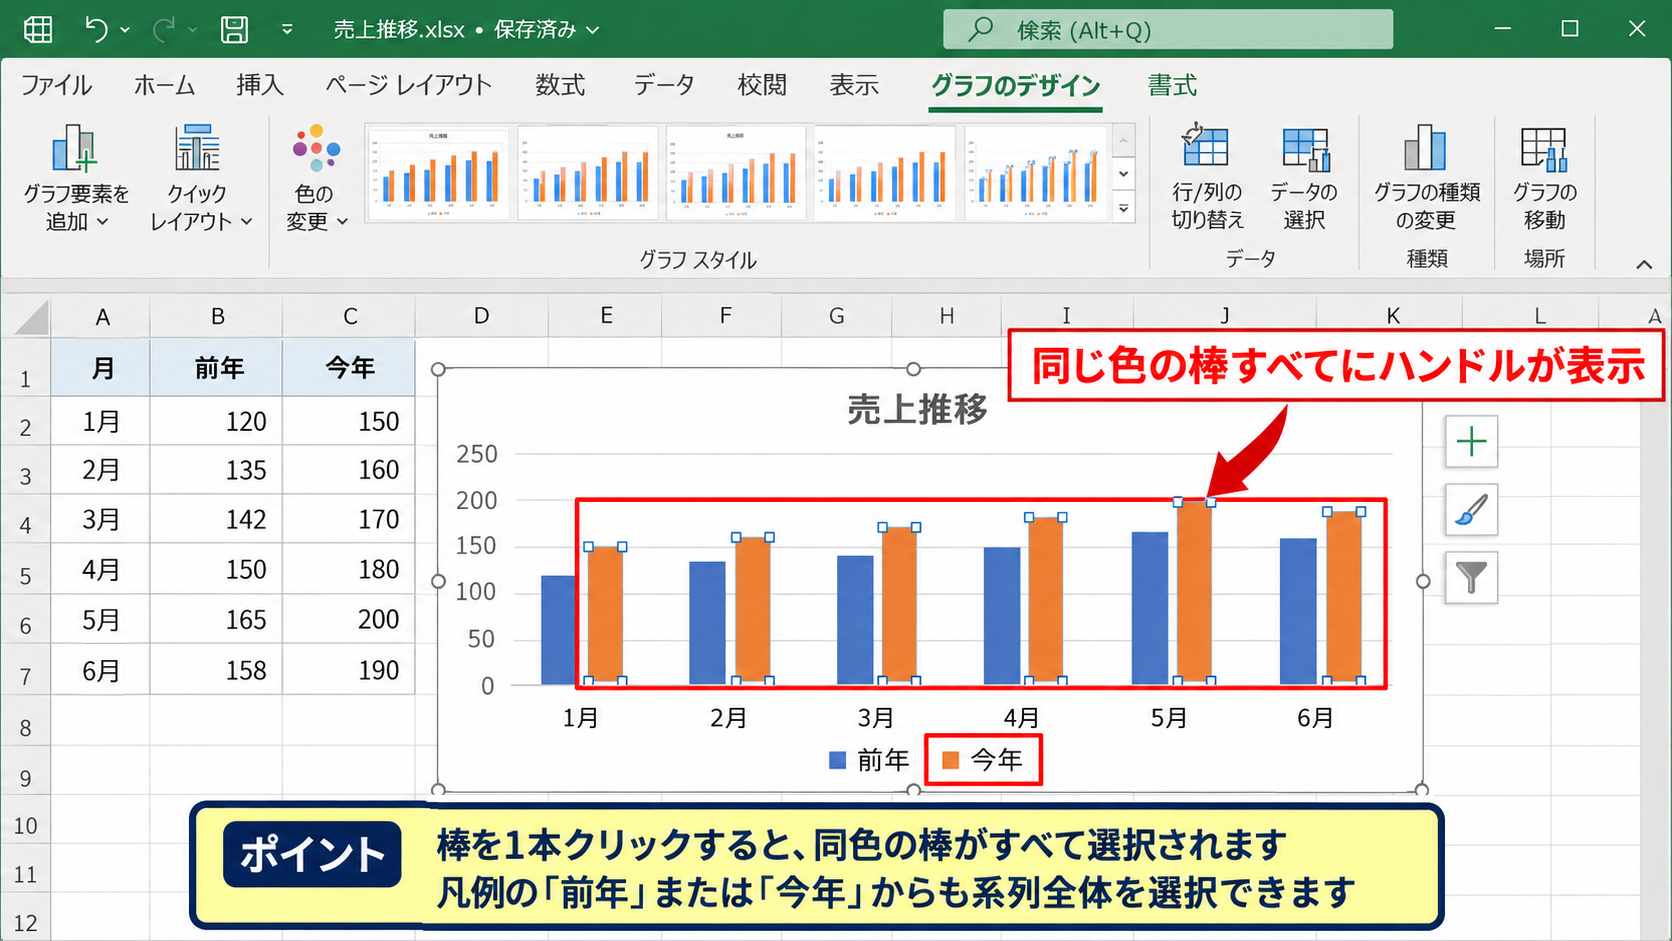Select the first chart style thumbnail
This screenshot has width=1672, height=941.
point(438,173)
